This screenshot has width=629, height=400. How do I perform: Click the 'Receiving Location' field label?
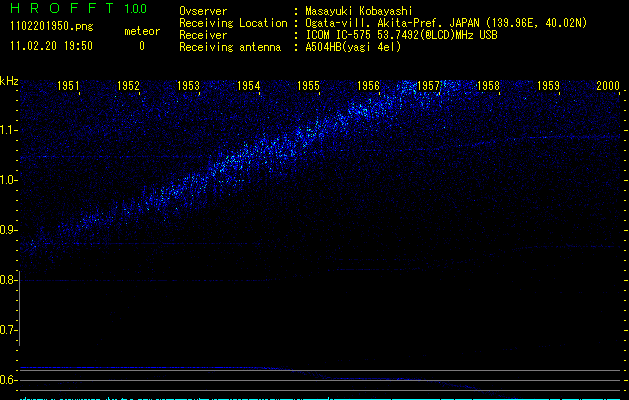coord(233,23)
